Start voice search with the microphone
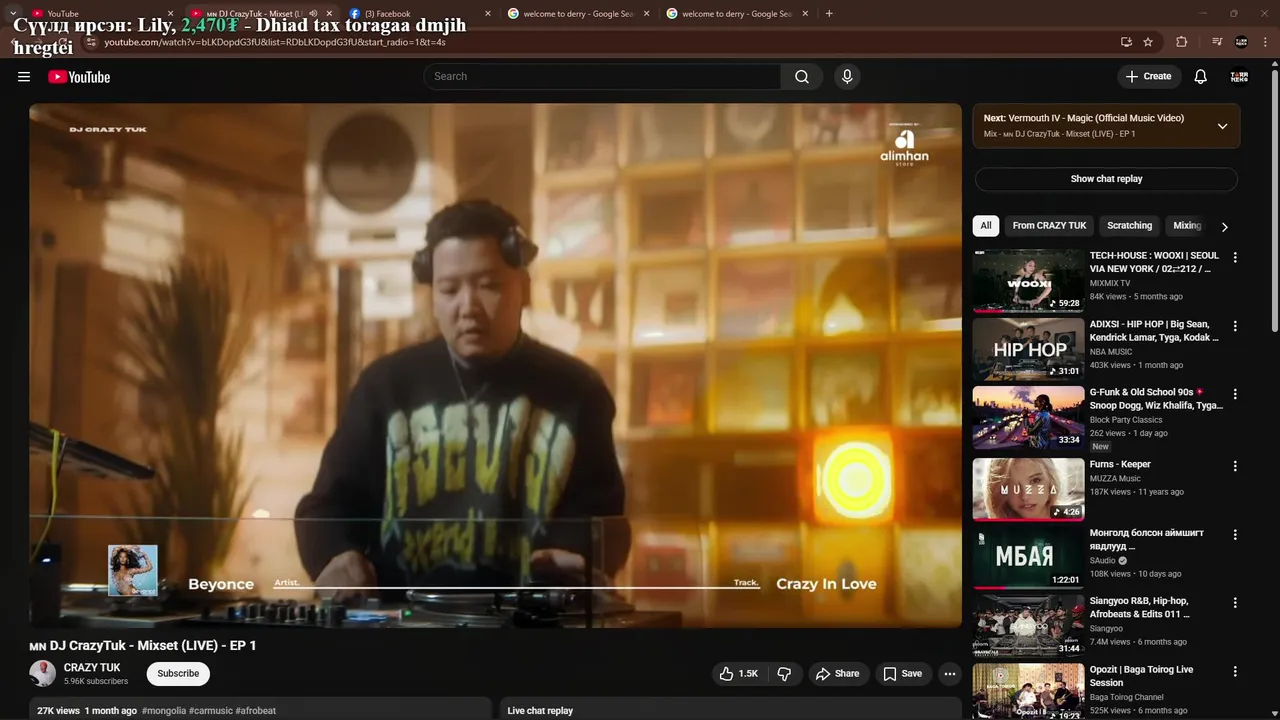Screen dimensions: 1280x720 pyautogui.click(x=847, y=77)
